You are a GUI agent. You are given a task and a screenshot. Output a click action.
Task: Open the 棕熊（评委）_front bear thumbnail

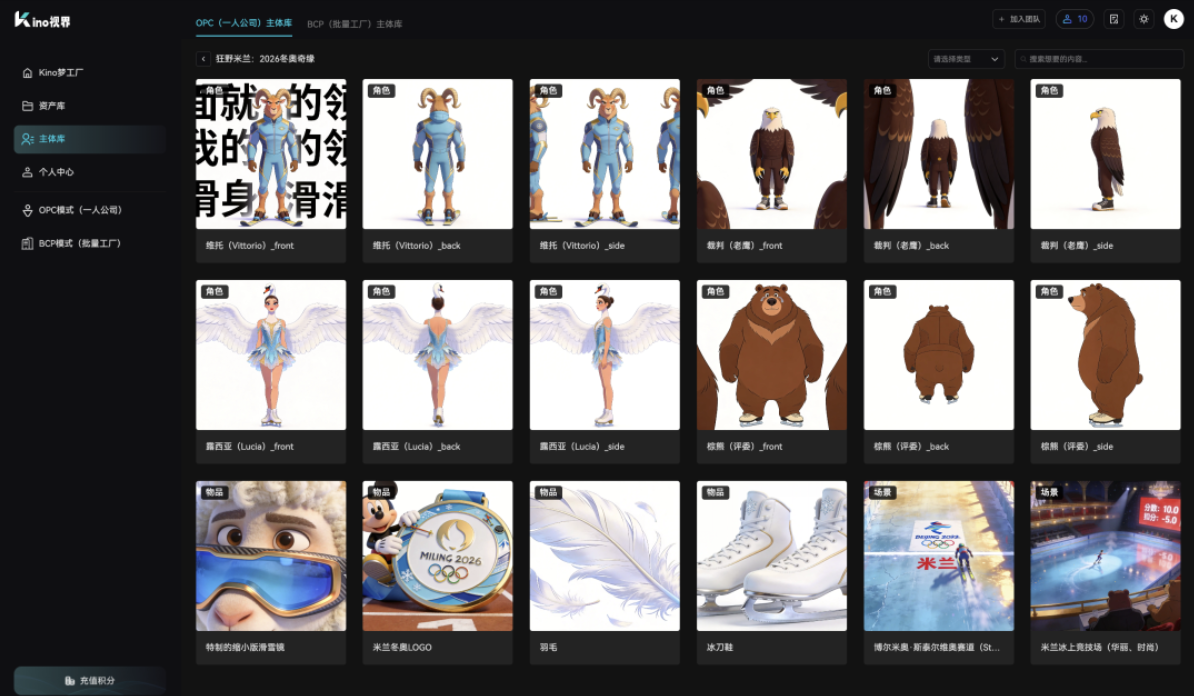771,355
